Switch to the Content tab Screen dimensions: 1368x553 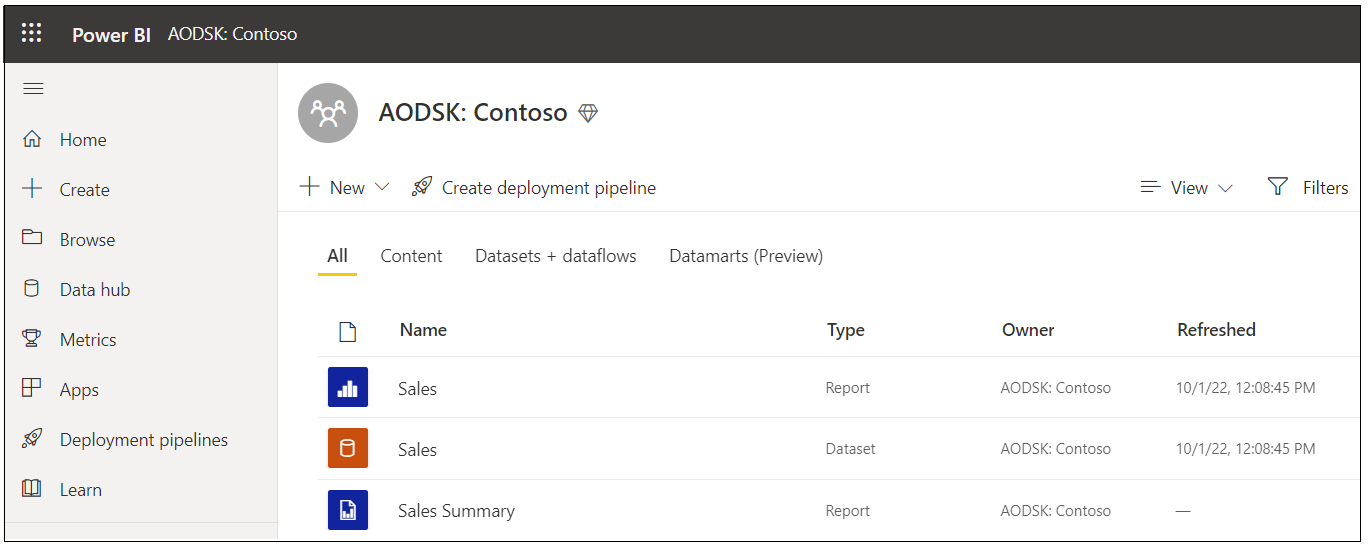point(411,256)
